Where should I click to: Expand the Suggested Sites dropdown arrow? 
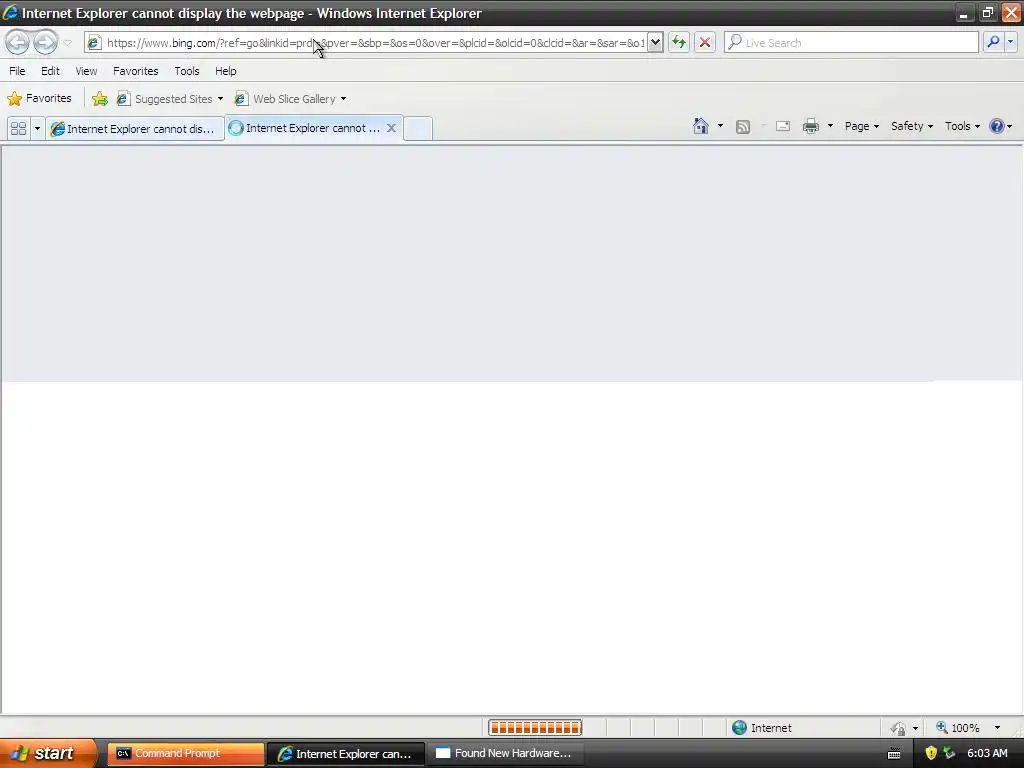pyautogui.click(x=220, y=99)
